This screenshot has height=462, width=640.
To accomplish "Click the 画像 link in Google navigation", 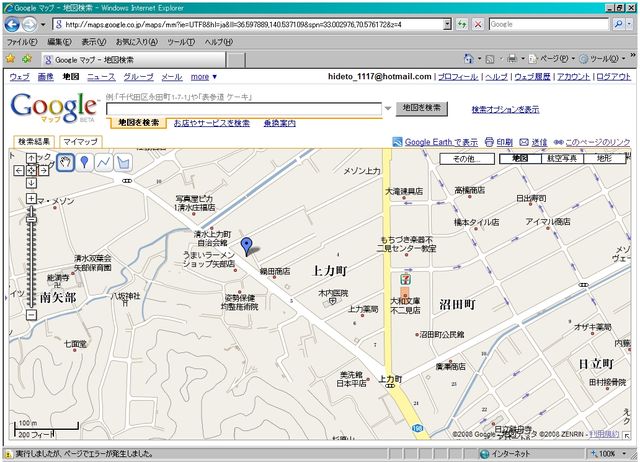I will (x=45, y=77).
